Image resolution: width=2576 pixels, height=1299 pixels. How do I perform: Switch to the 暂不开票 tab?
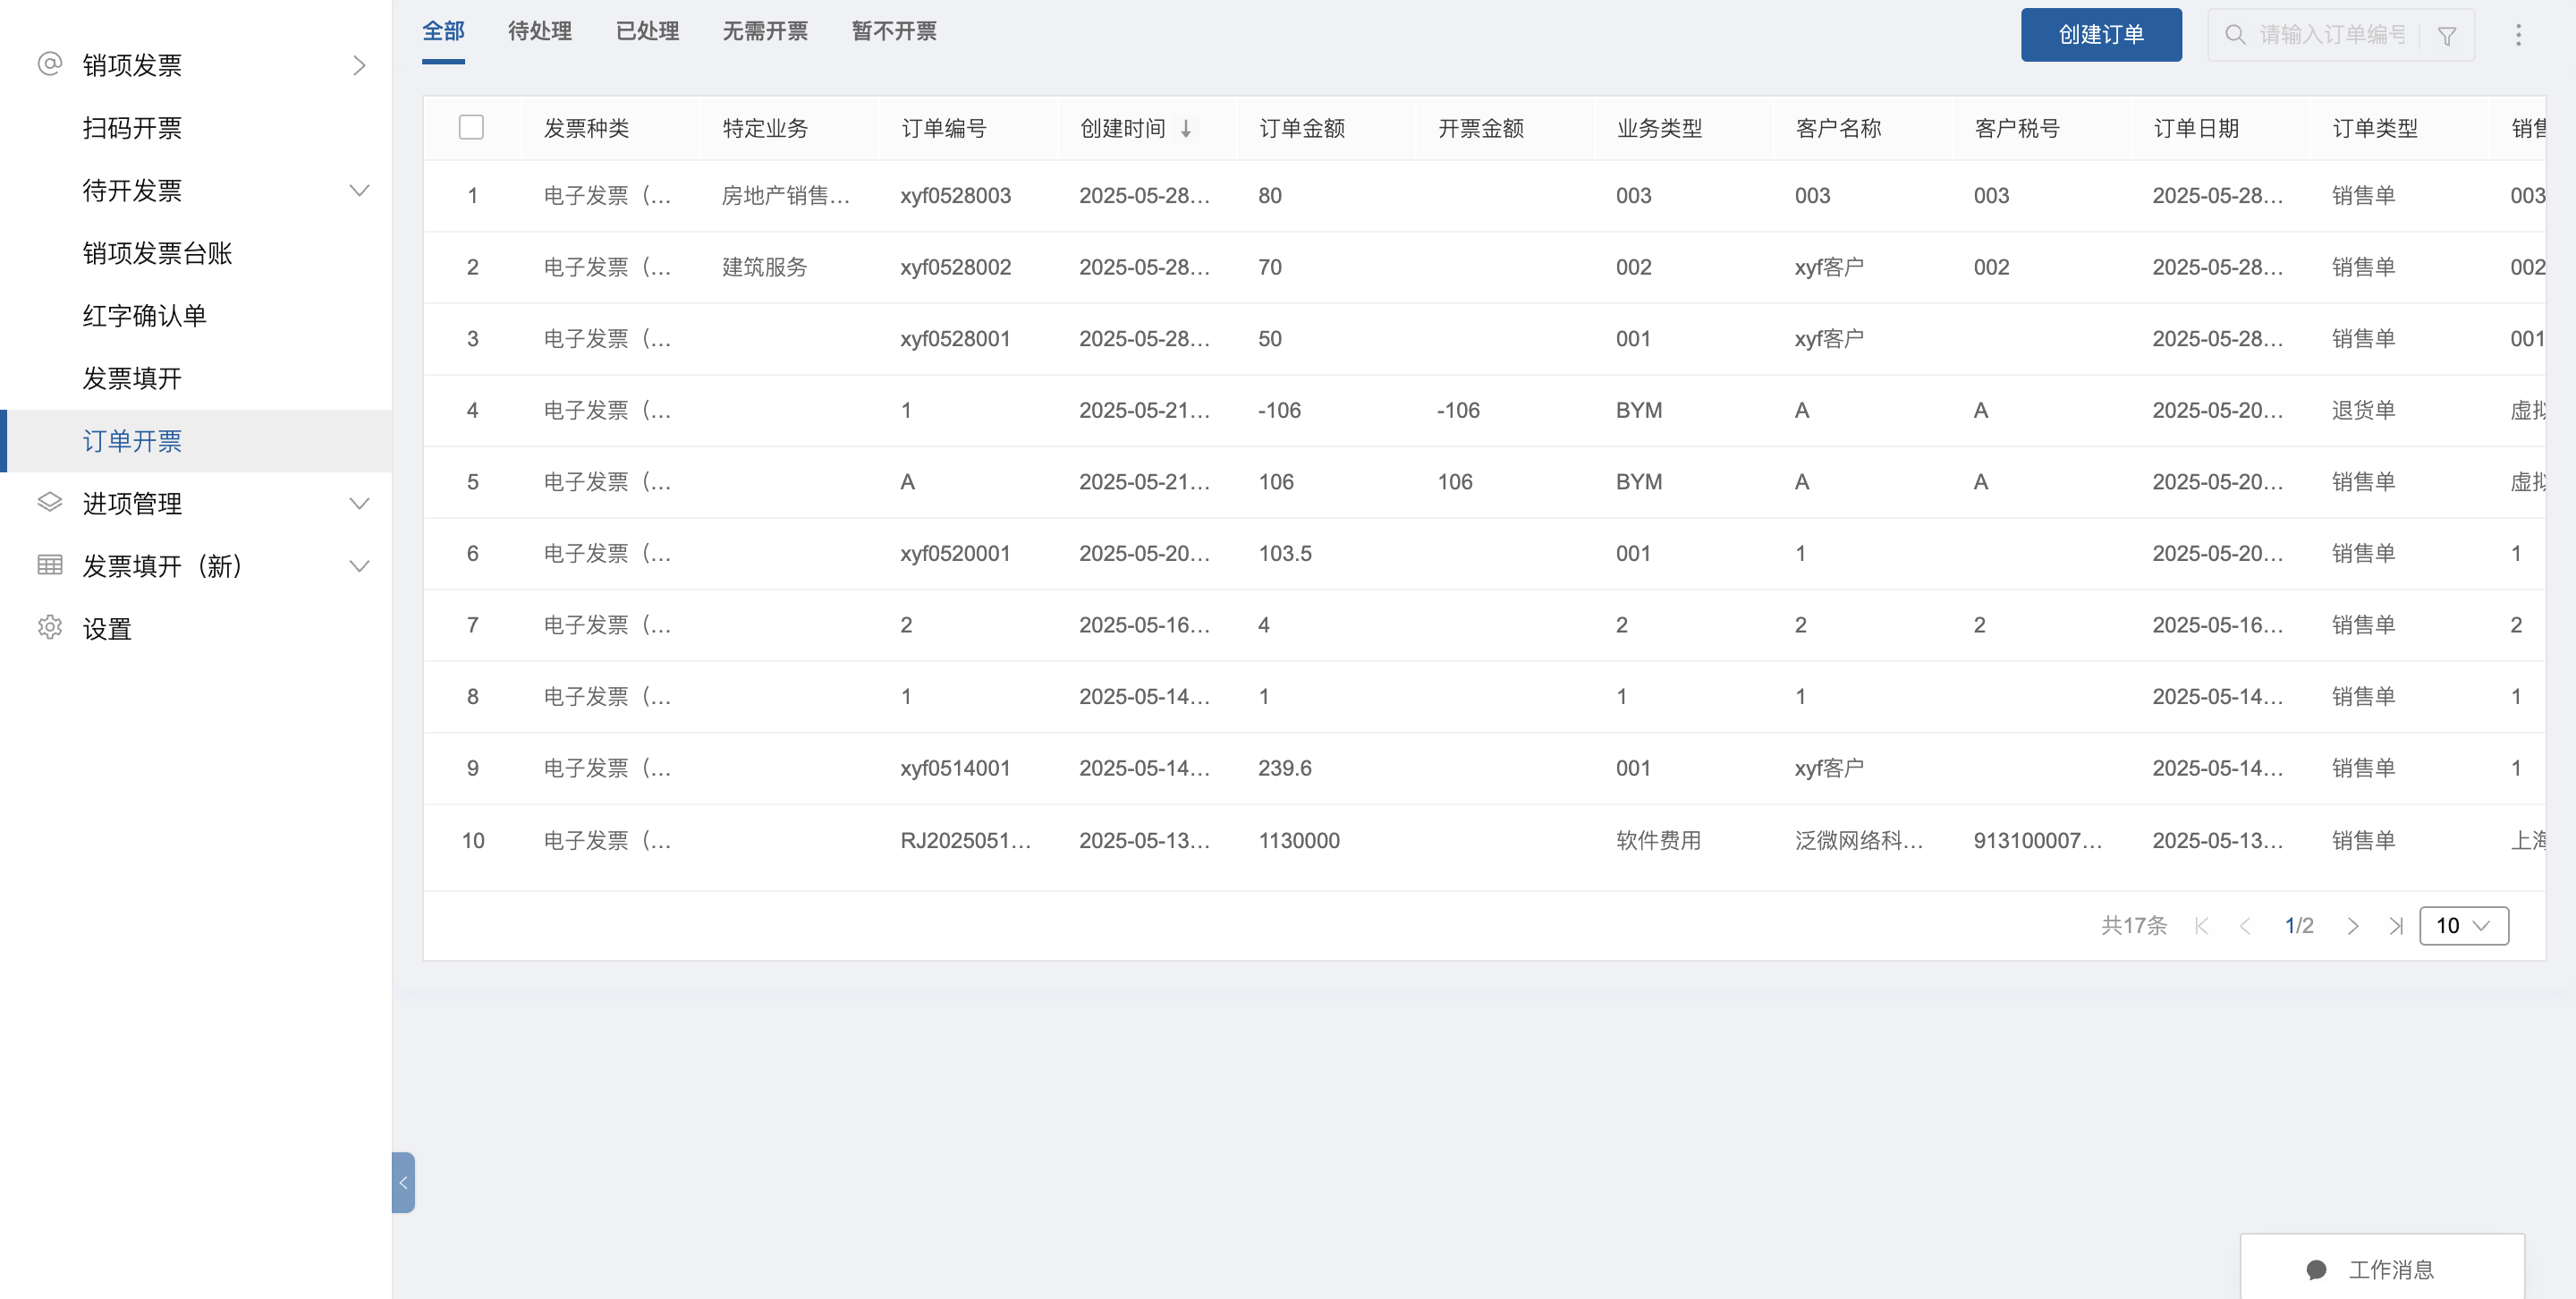[894, 31]
